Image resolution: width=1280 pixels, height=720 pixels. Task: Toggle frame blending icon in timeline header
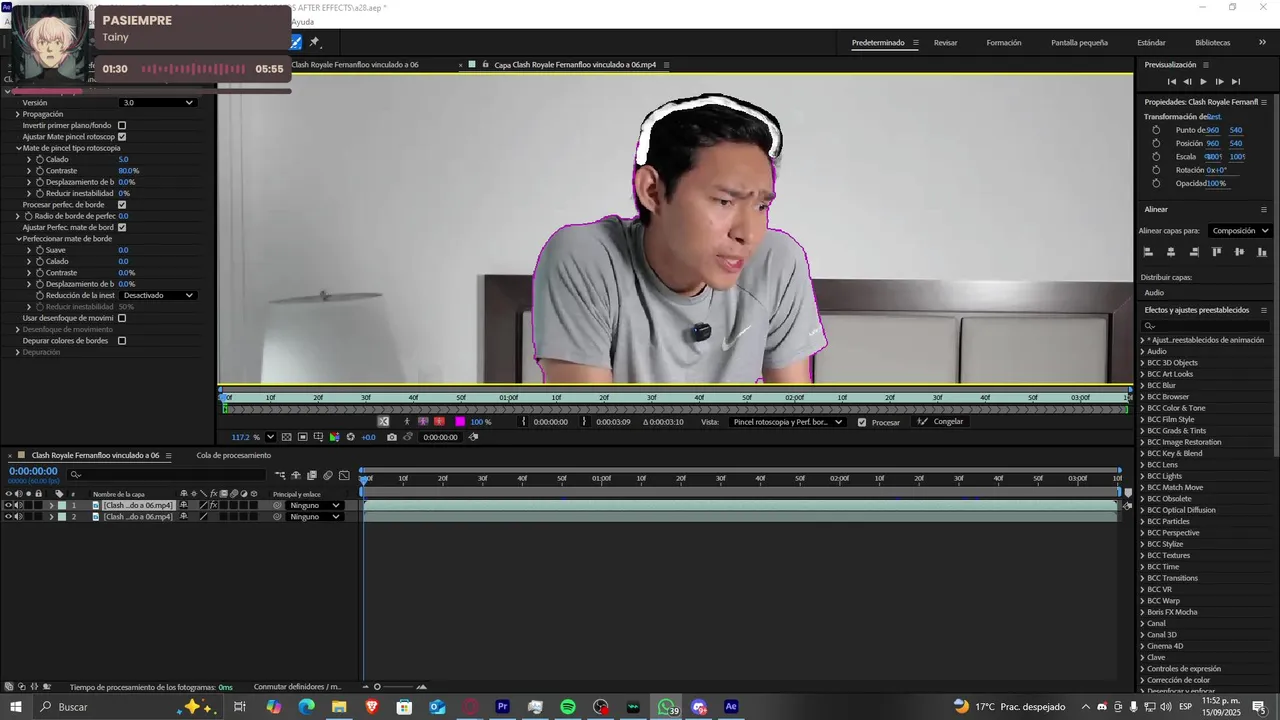(312, 475)
